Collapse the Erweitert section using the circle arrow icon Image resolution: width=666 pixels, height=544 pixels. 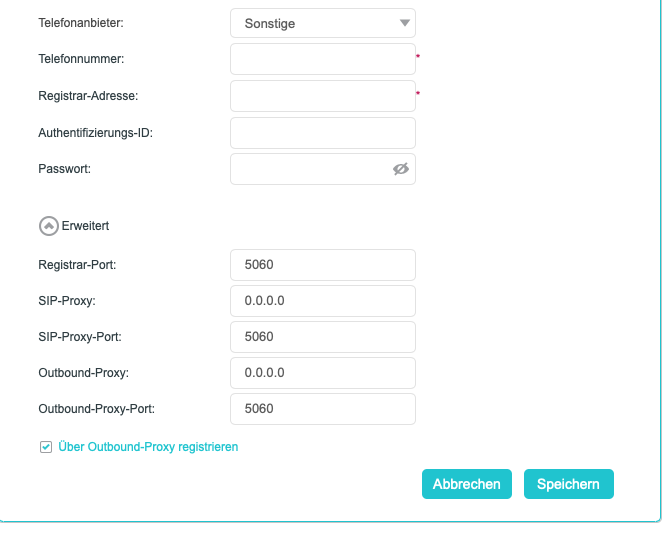click(x=48, y=226)
